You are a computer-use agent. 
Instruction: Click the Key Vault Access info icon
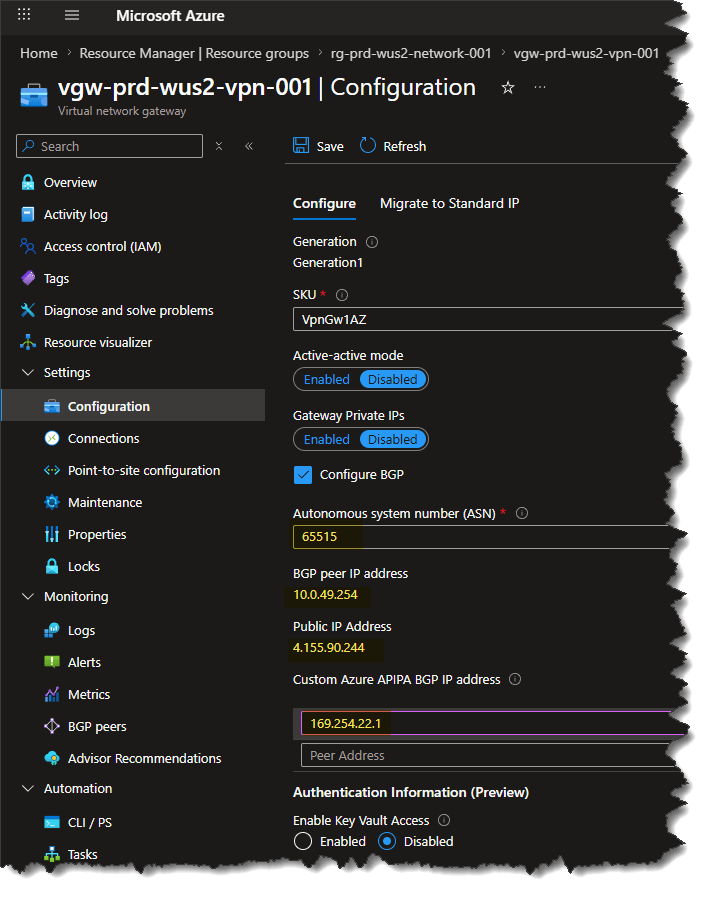click(444, 820)
